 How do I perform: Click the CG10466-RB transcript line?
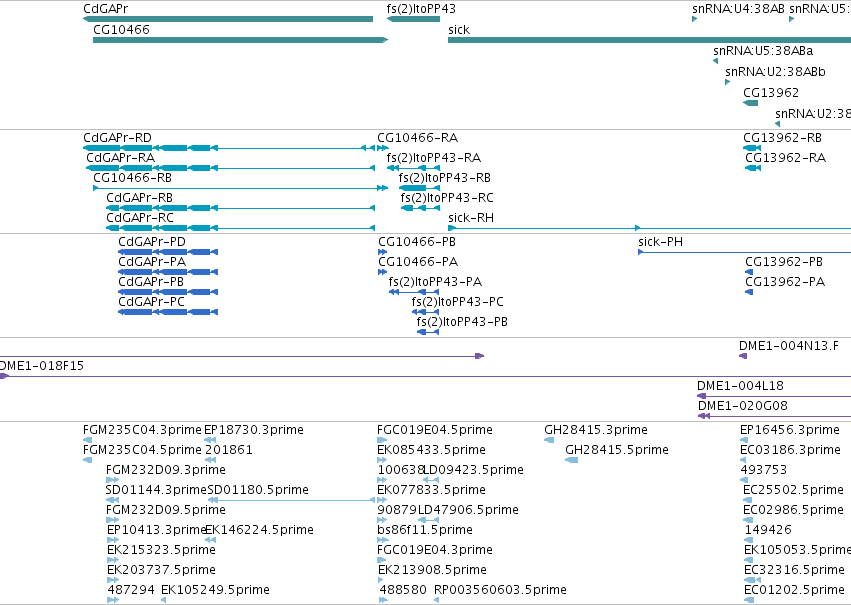coord(240,188)
